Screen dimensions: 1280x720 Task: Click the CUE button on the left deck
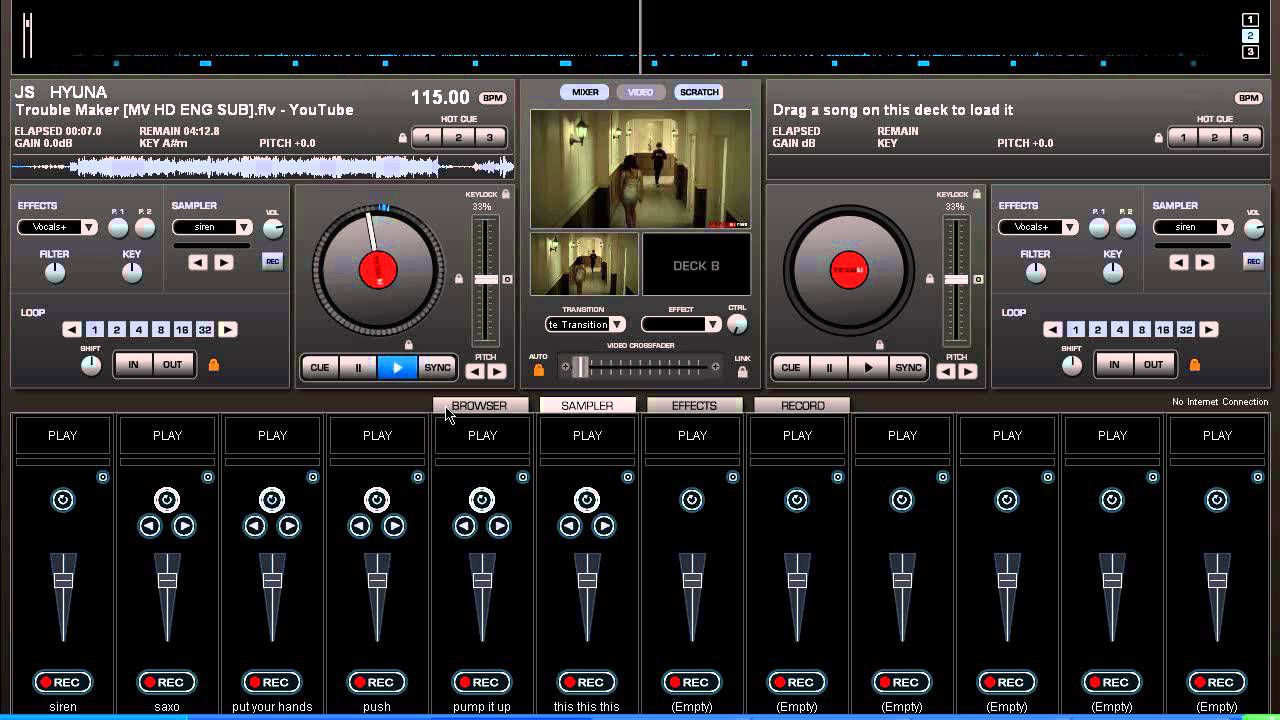(319, 367)
